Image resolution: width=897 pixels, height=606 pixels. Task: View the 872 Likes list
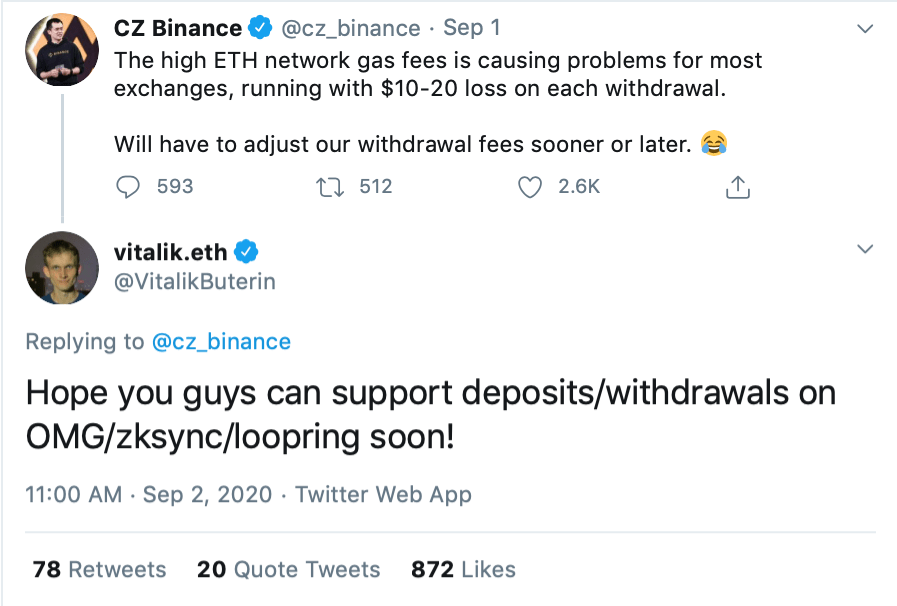pos(463,570)
